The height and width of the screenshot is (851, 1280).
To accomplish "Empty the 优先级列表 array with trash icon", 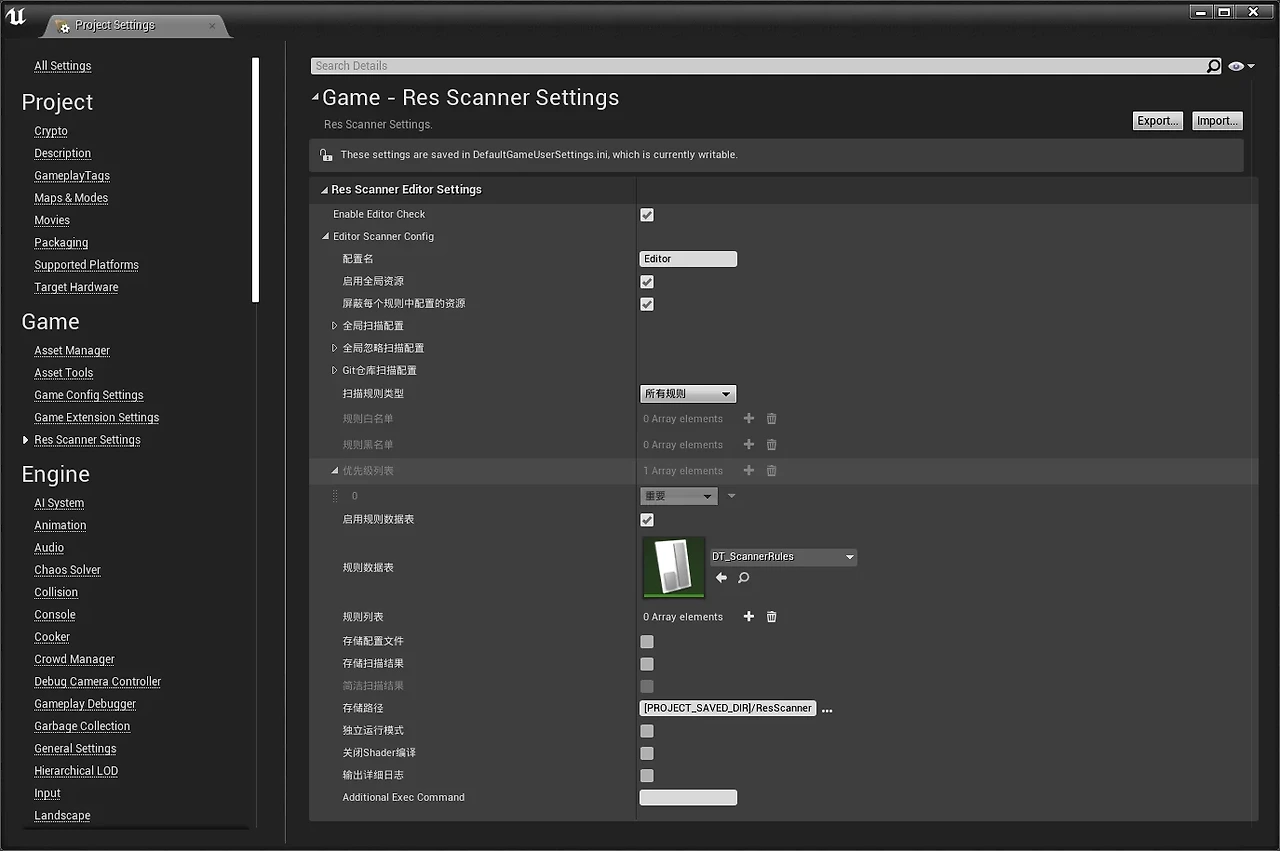I will (771, 471).
